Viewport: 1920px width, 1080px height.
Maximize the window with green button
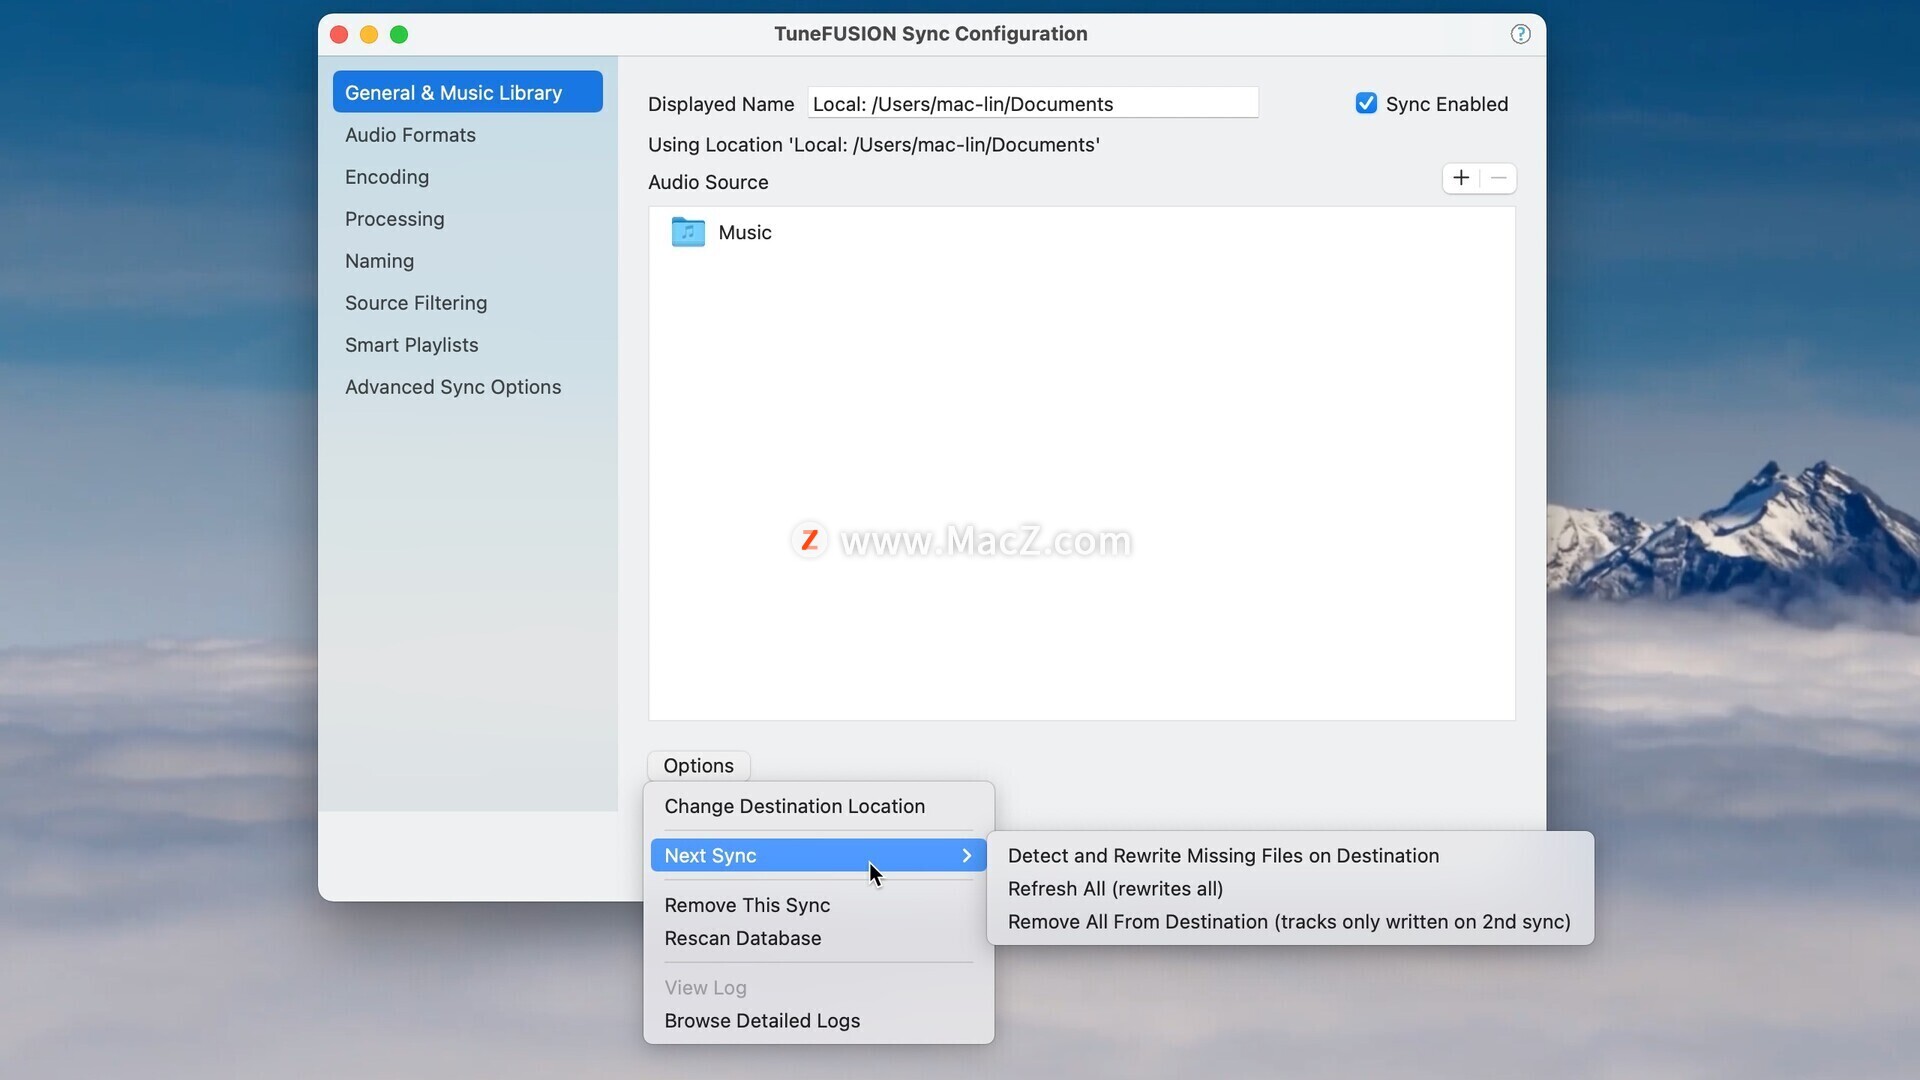coord(399,34)
